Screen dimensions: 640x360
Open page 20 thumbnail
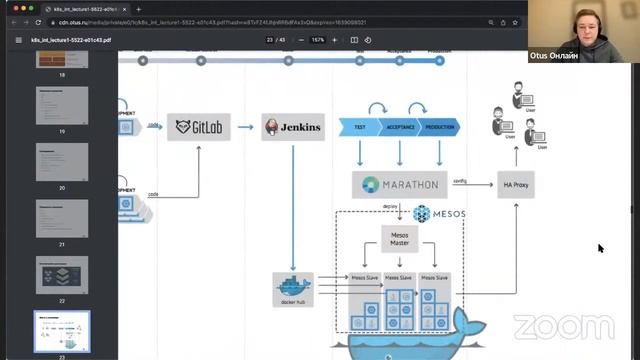pos(62,162)
